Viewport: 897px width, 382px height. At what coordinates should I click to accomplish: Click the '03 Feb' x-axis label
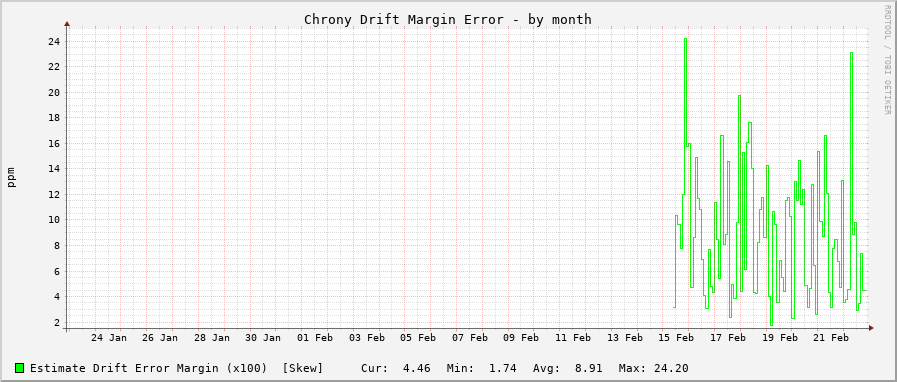[367, 338]
